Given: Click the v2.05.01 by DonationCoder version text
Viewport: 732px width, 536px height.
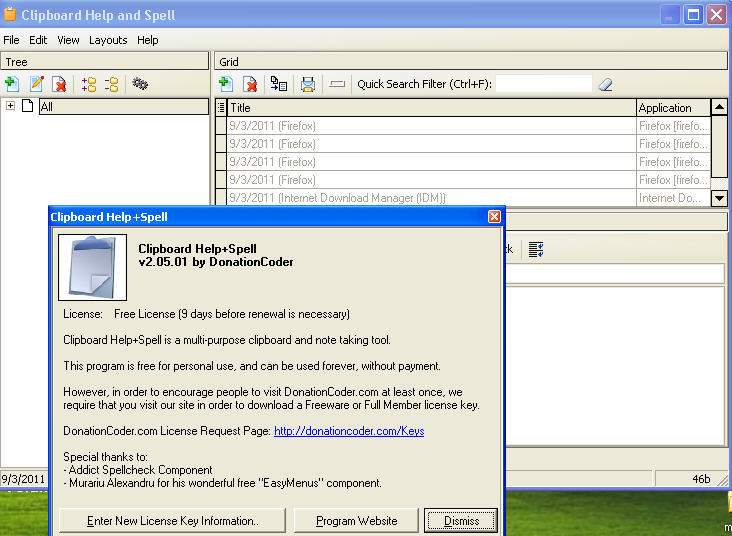Looking at the screenshot, I should click(x=216, y=262).
